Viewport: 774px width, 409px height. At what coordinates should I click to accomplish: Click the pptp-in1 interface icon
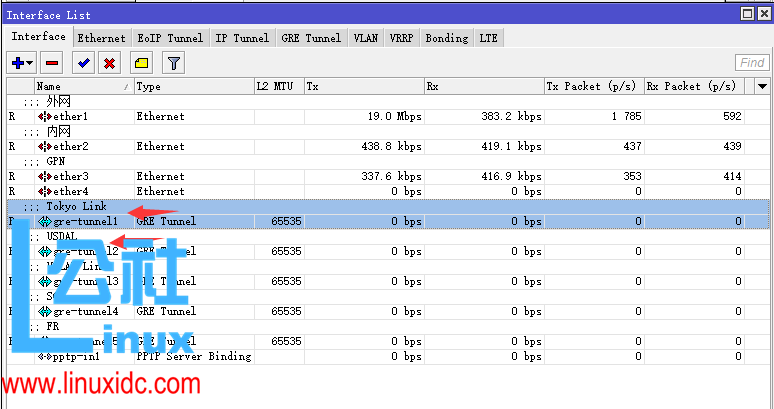point(44,356)
